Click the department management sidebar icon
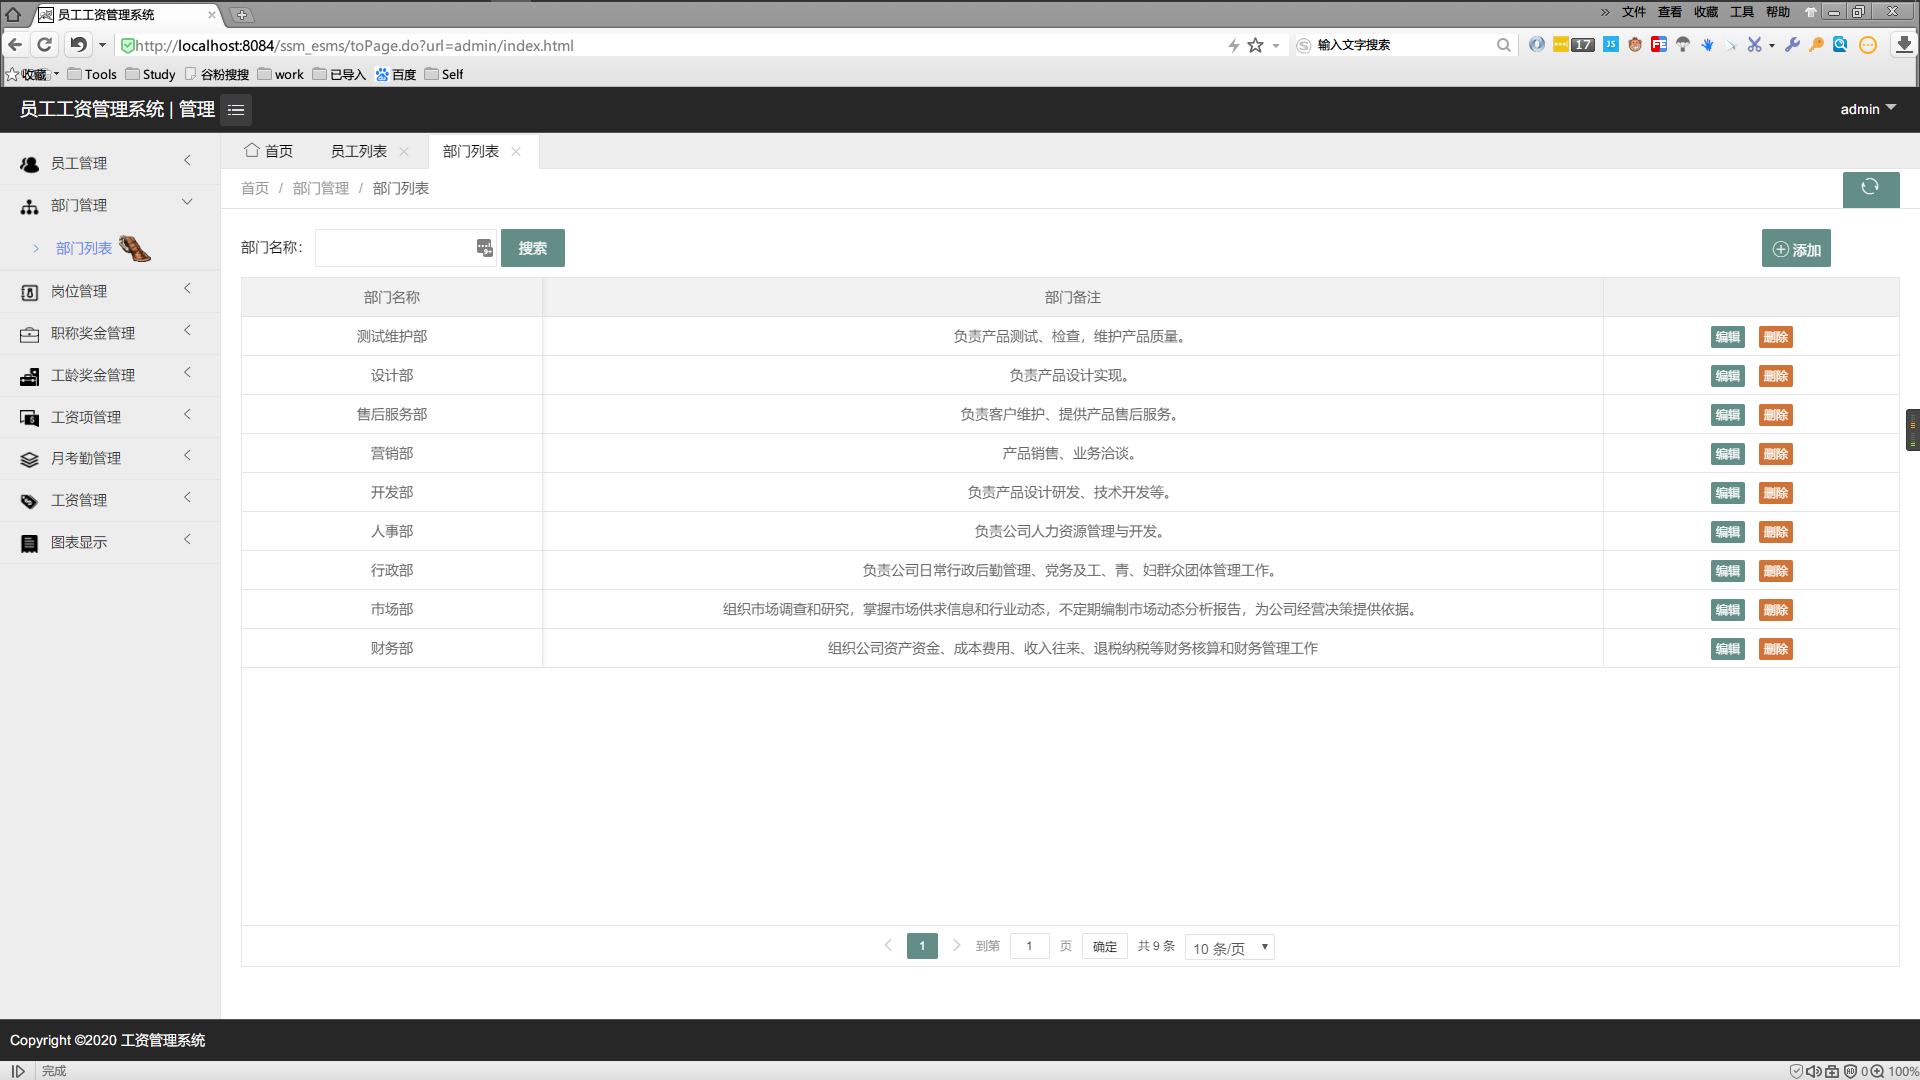This screenshot has height=1080, width=1920. [x=29, y=204]
